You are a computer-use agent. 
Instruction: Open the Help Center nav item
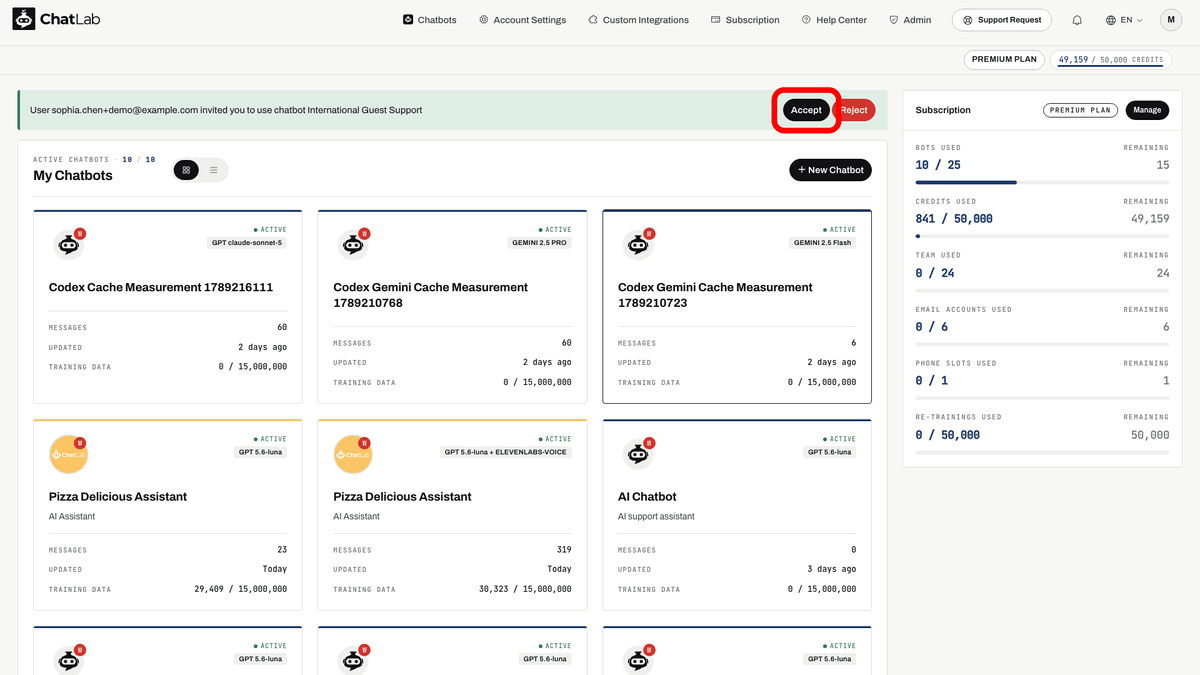[x=834, y=20]
